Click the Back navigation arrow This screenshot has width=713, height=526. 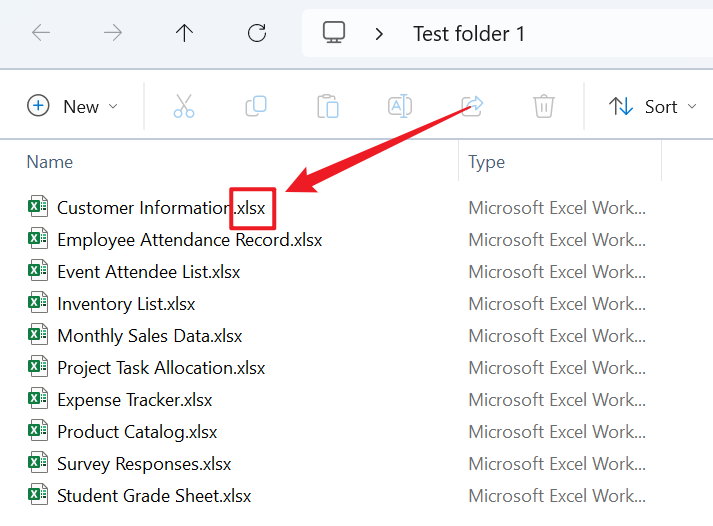tap(41, 33)
